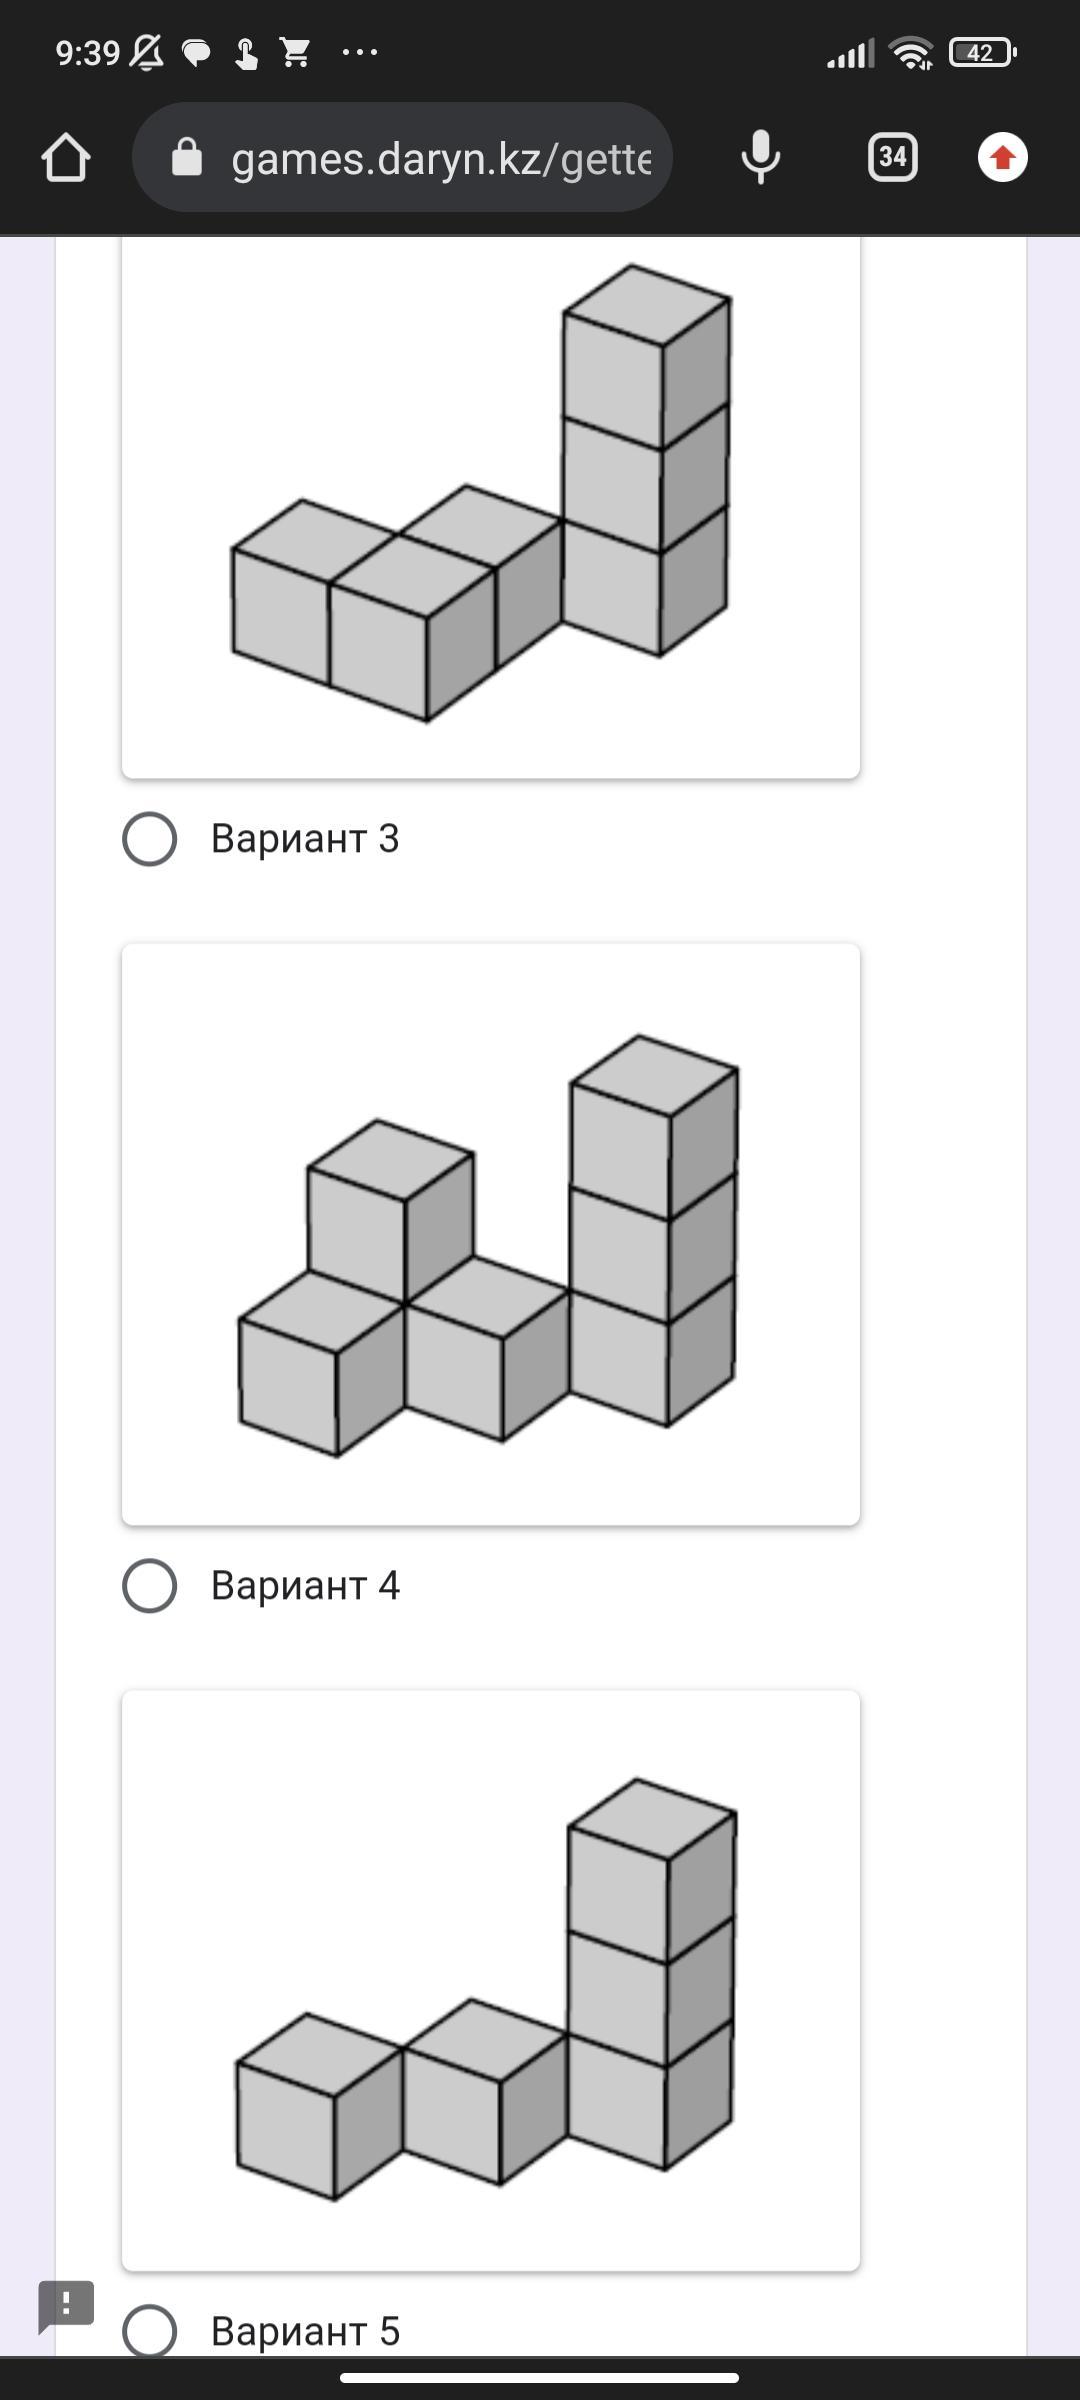This screenshot has height=2400, width=1080.
Task: Tap the Вариант 4 label text
Action: pyautogui.click(x=305, y=1585)
